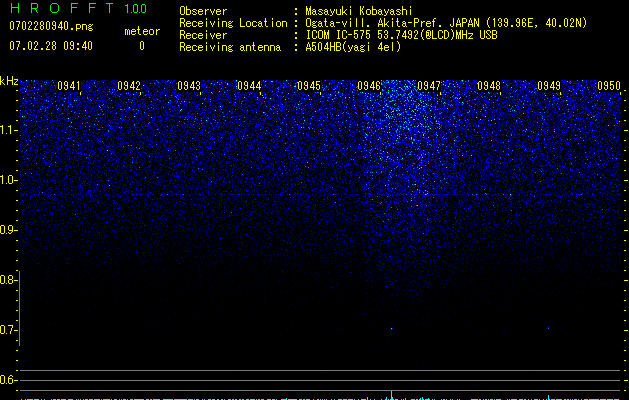The height and width of the screenshot is (400, 629).
Task: Click the Observer label
Action: [x=203, y=11]
